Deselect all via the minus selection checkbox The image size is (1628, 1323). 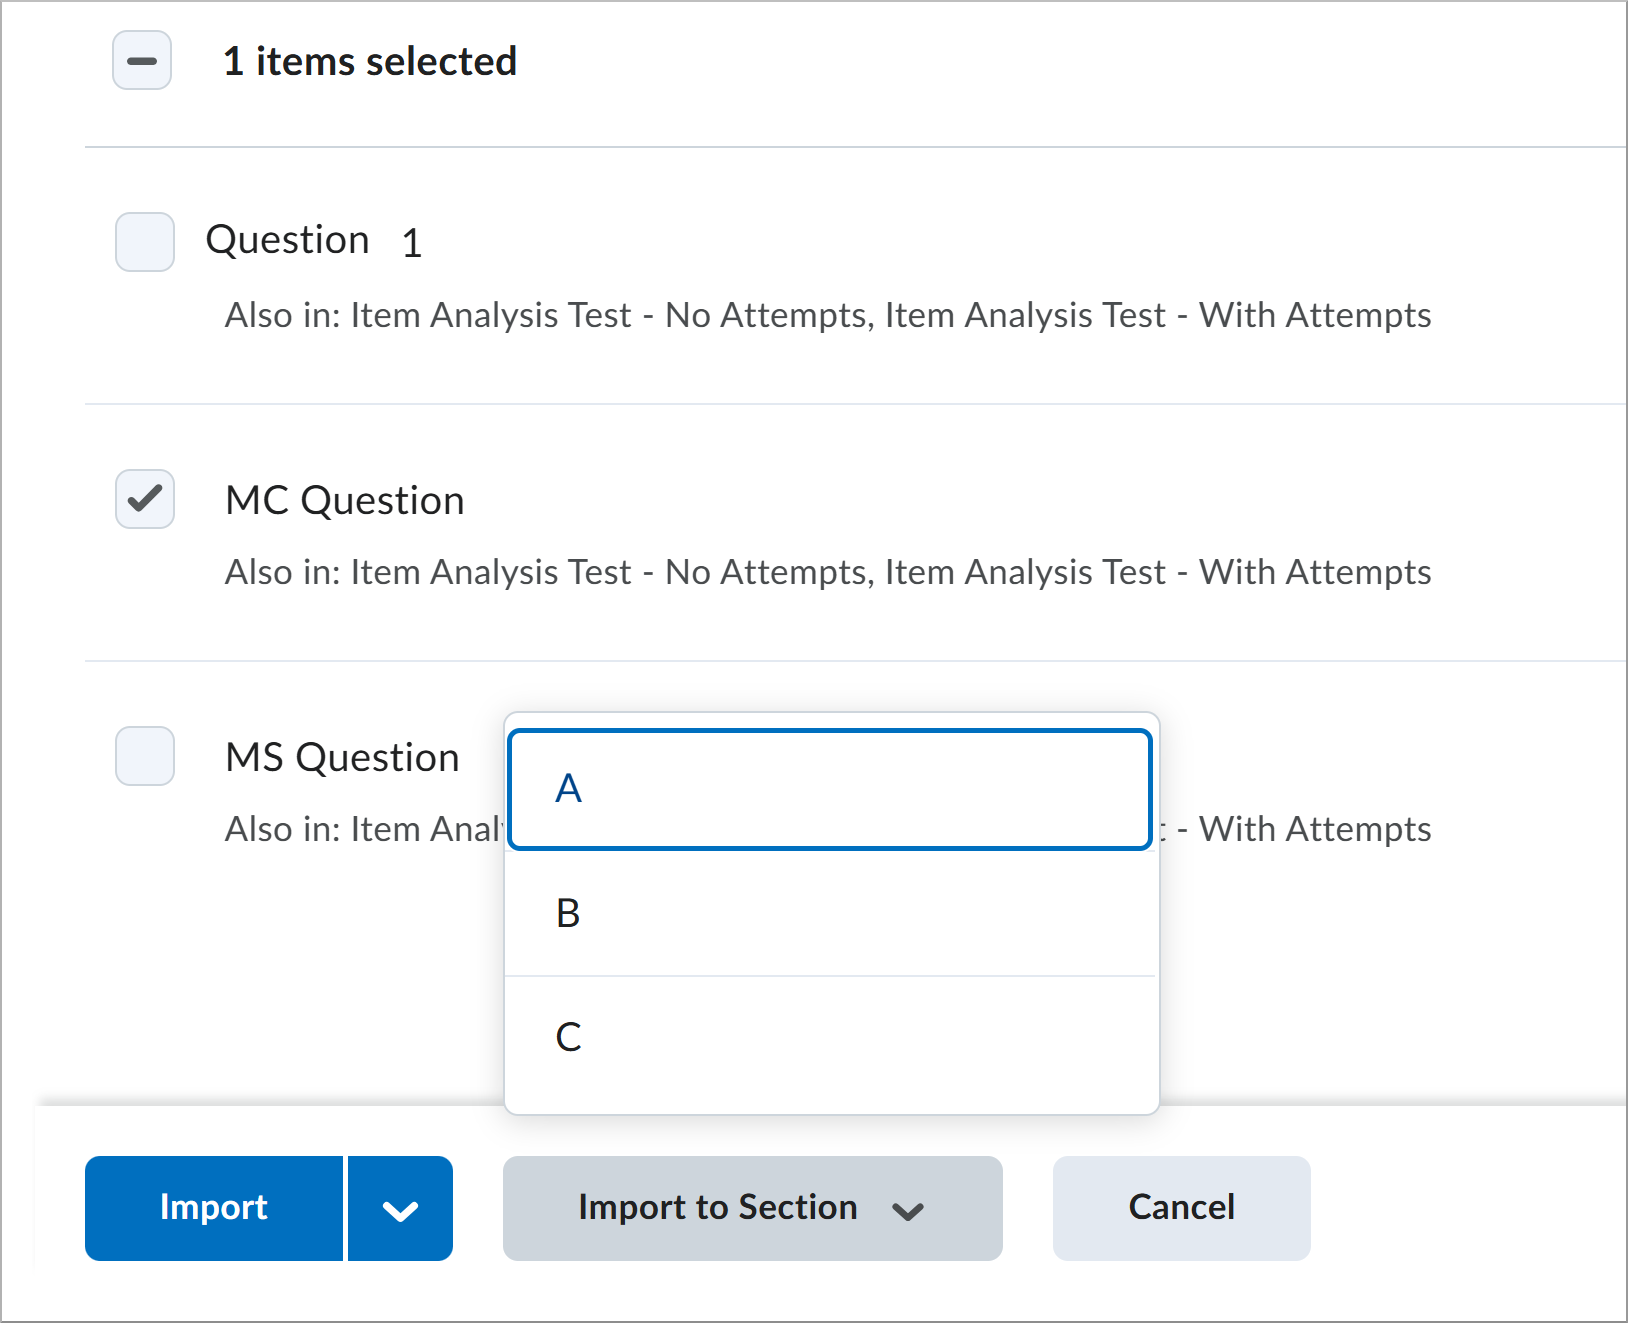(141, 62)
